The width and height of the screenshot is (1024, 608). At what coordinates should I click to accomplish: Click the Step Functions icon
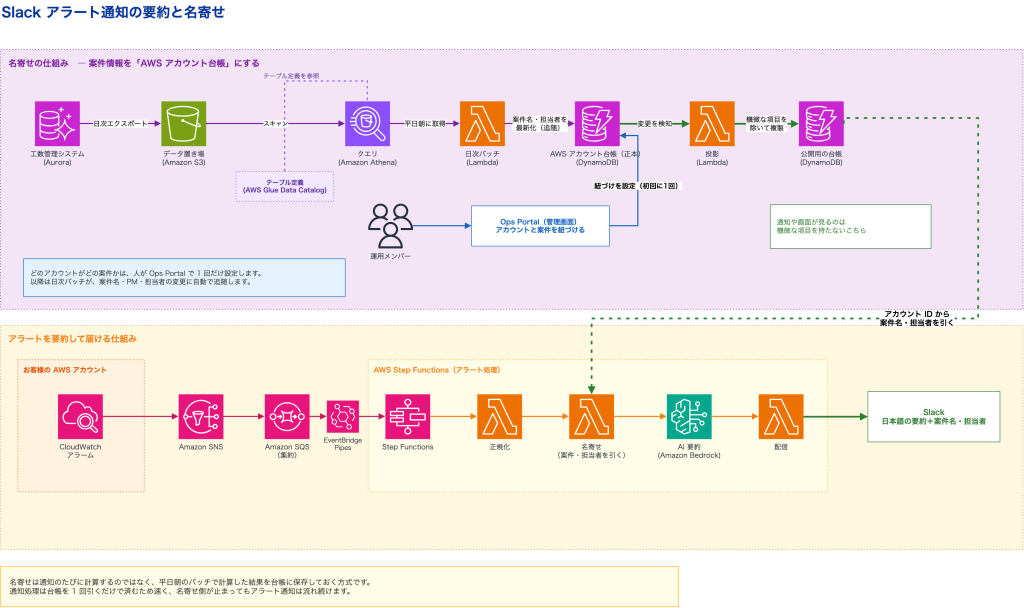(x=408, y=417)
